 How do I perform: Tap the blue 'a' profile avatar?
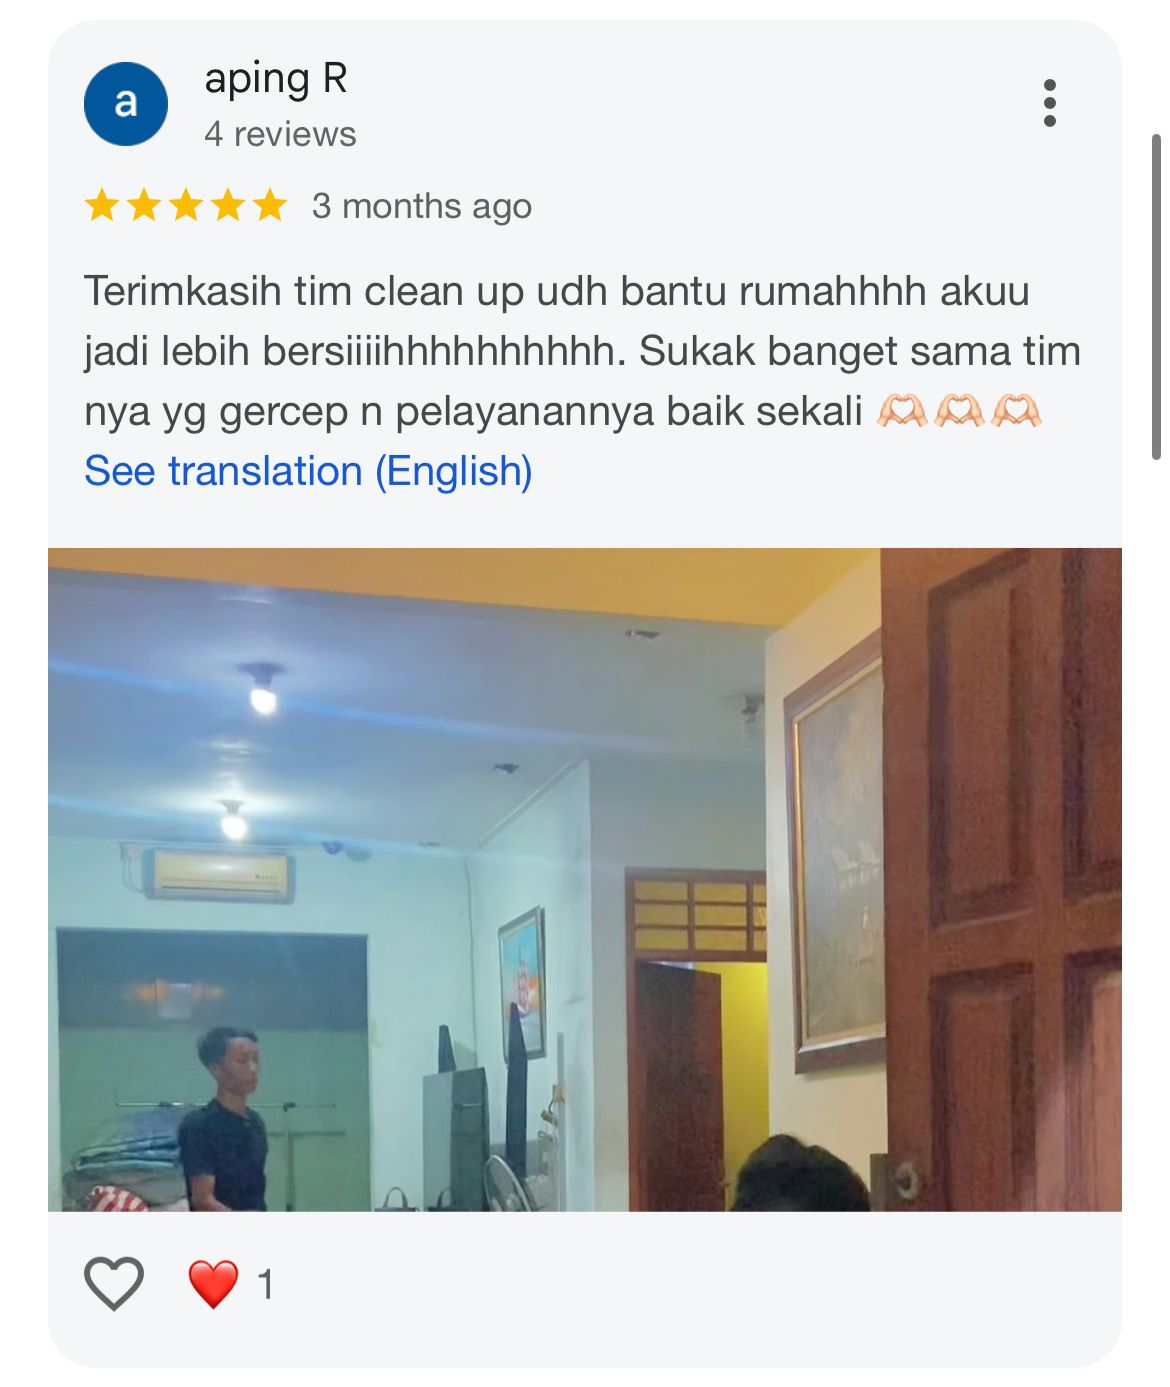pyautogui.click(x=126, y=103)
